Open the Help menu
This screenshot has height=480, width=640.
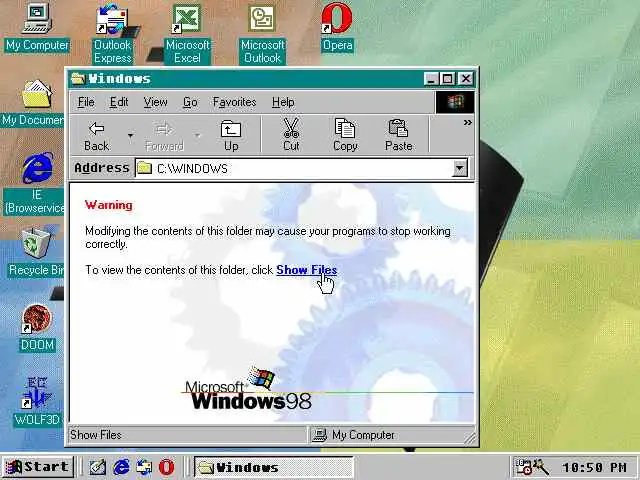point(283,102)
